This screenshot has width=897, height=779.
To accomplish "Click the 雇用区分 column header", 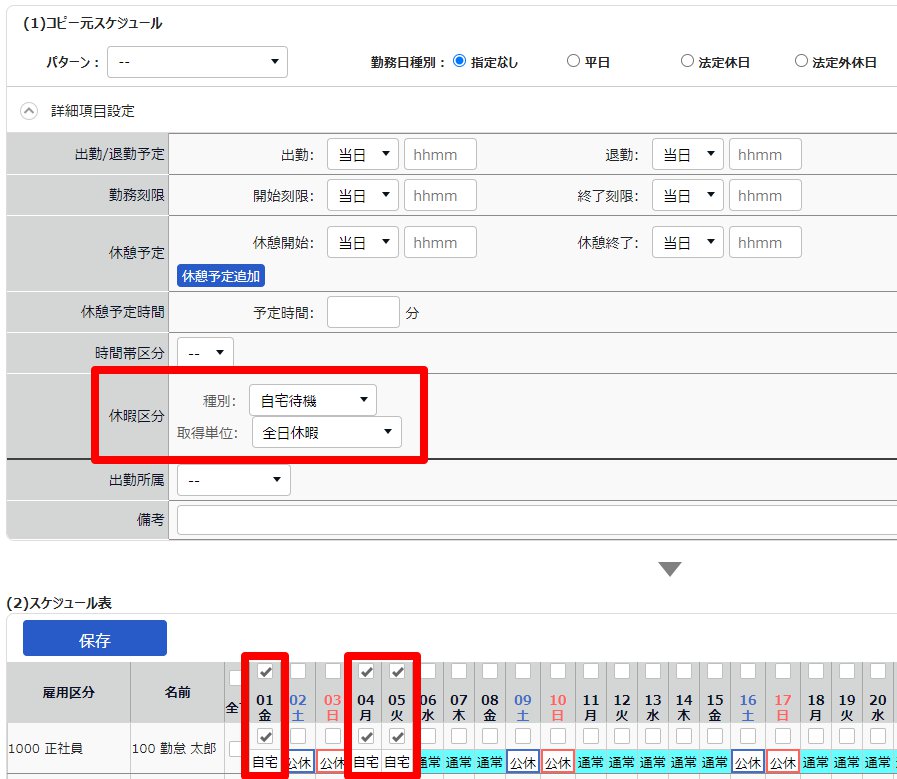I will pyautogui.click(x=68, y=693).
